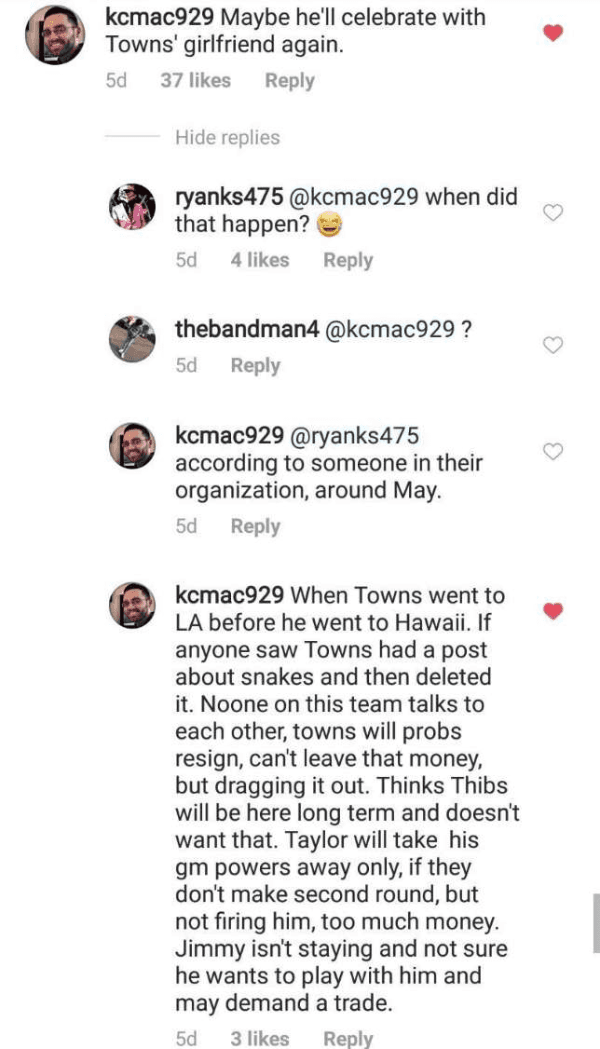Open kcmac929's avatar on the top comment

tap(50, 35)
